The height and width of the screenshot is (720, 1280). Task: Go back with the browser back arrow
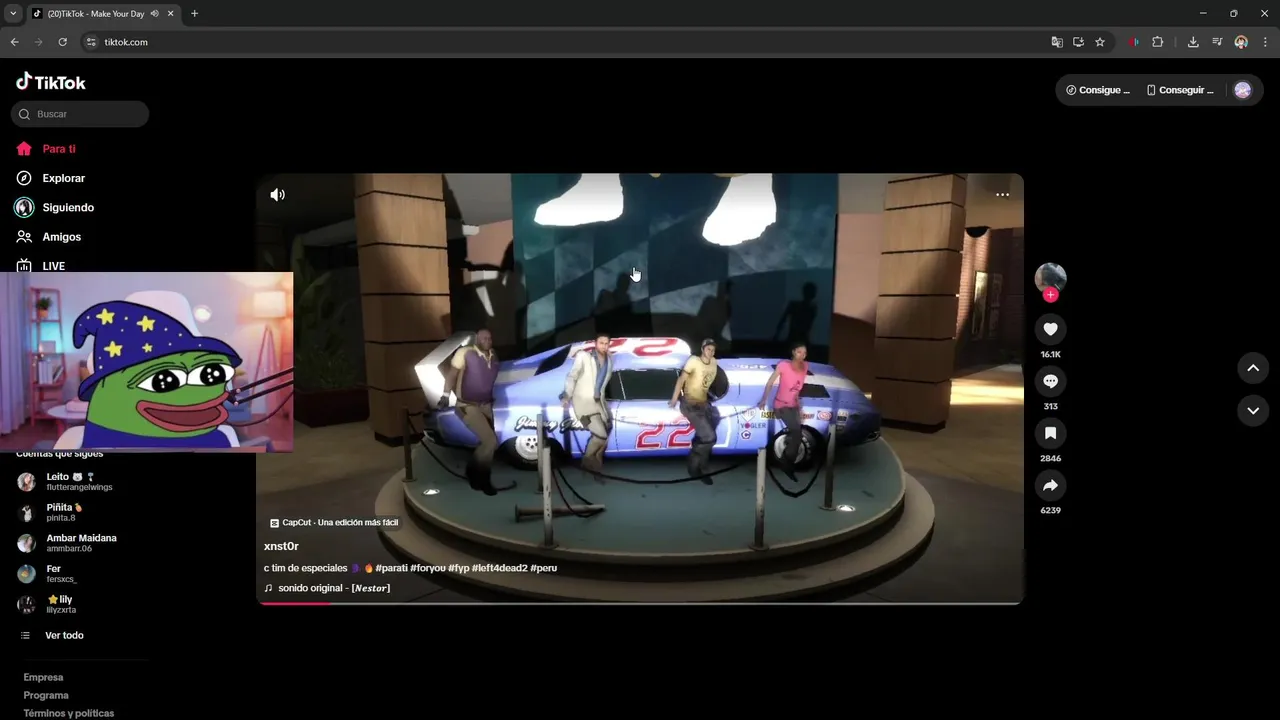14,42
